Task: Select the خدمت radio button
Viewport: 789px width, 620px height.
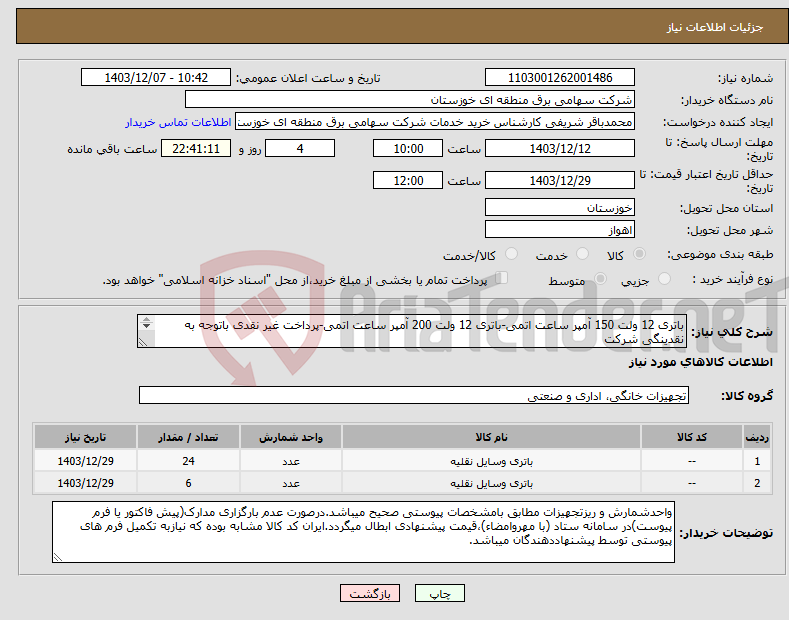Action: pos(582,254)
